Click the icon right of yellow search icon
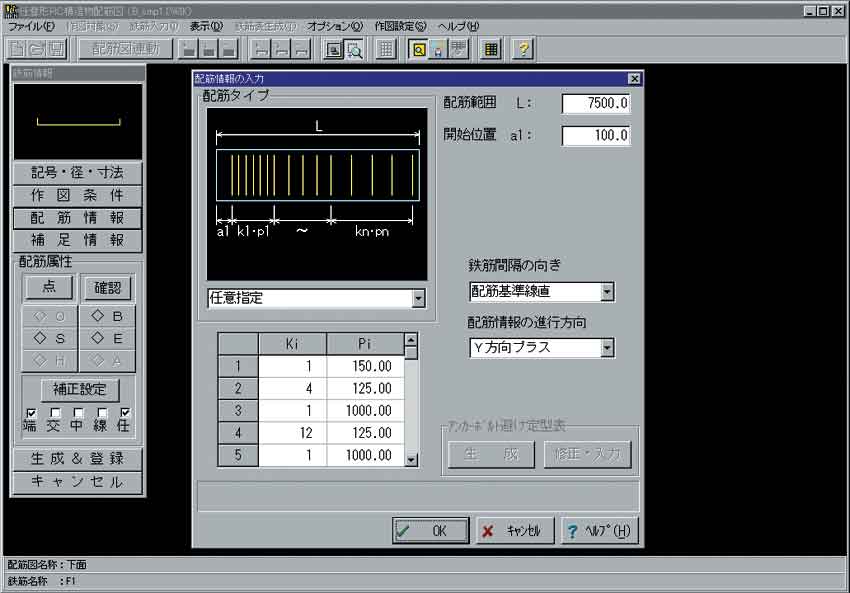 click(438, 50)
